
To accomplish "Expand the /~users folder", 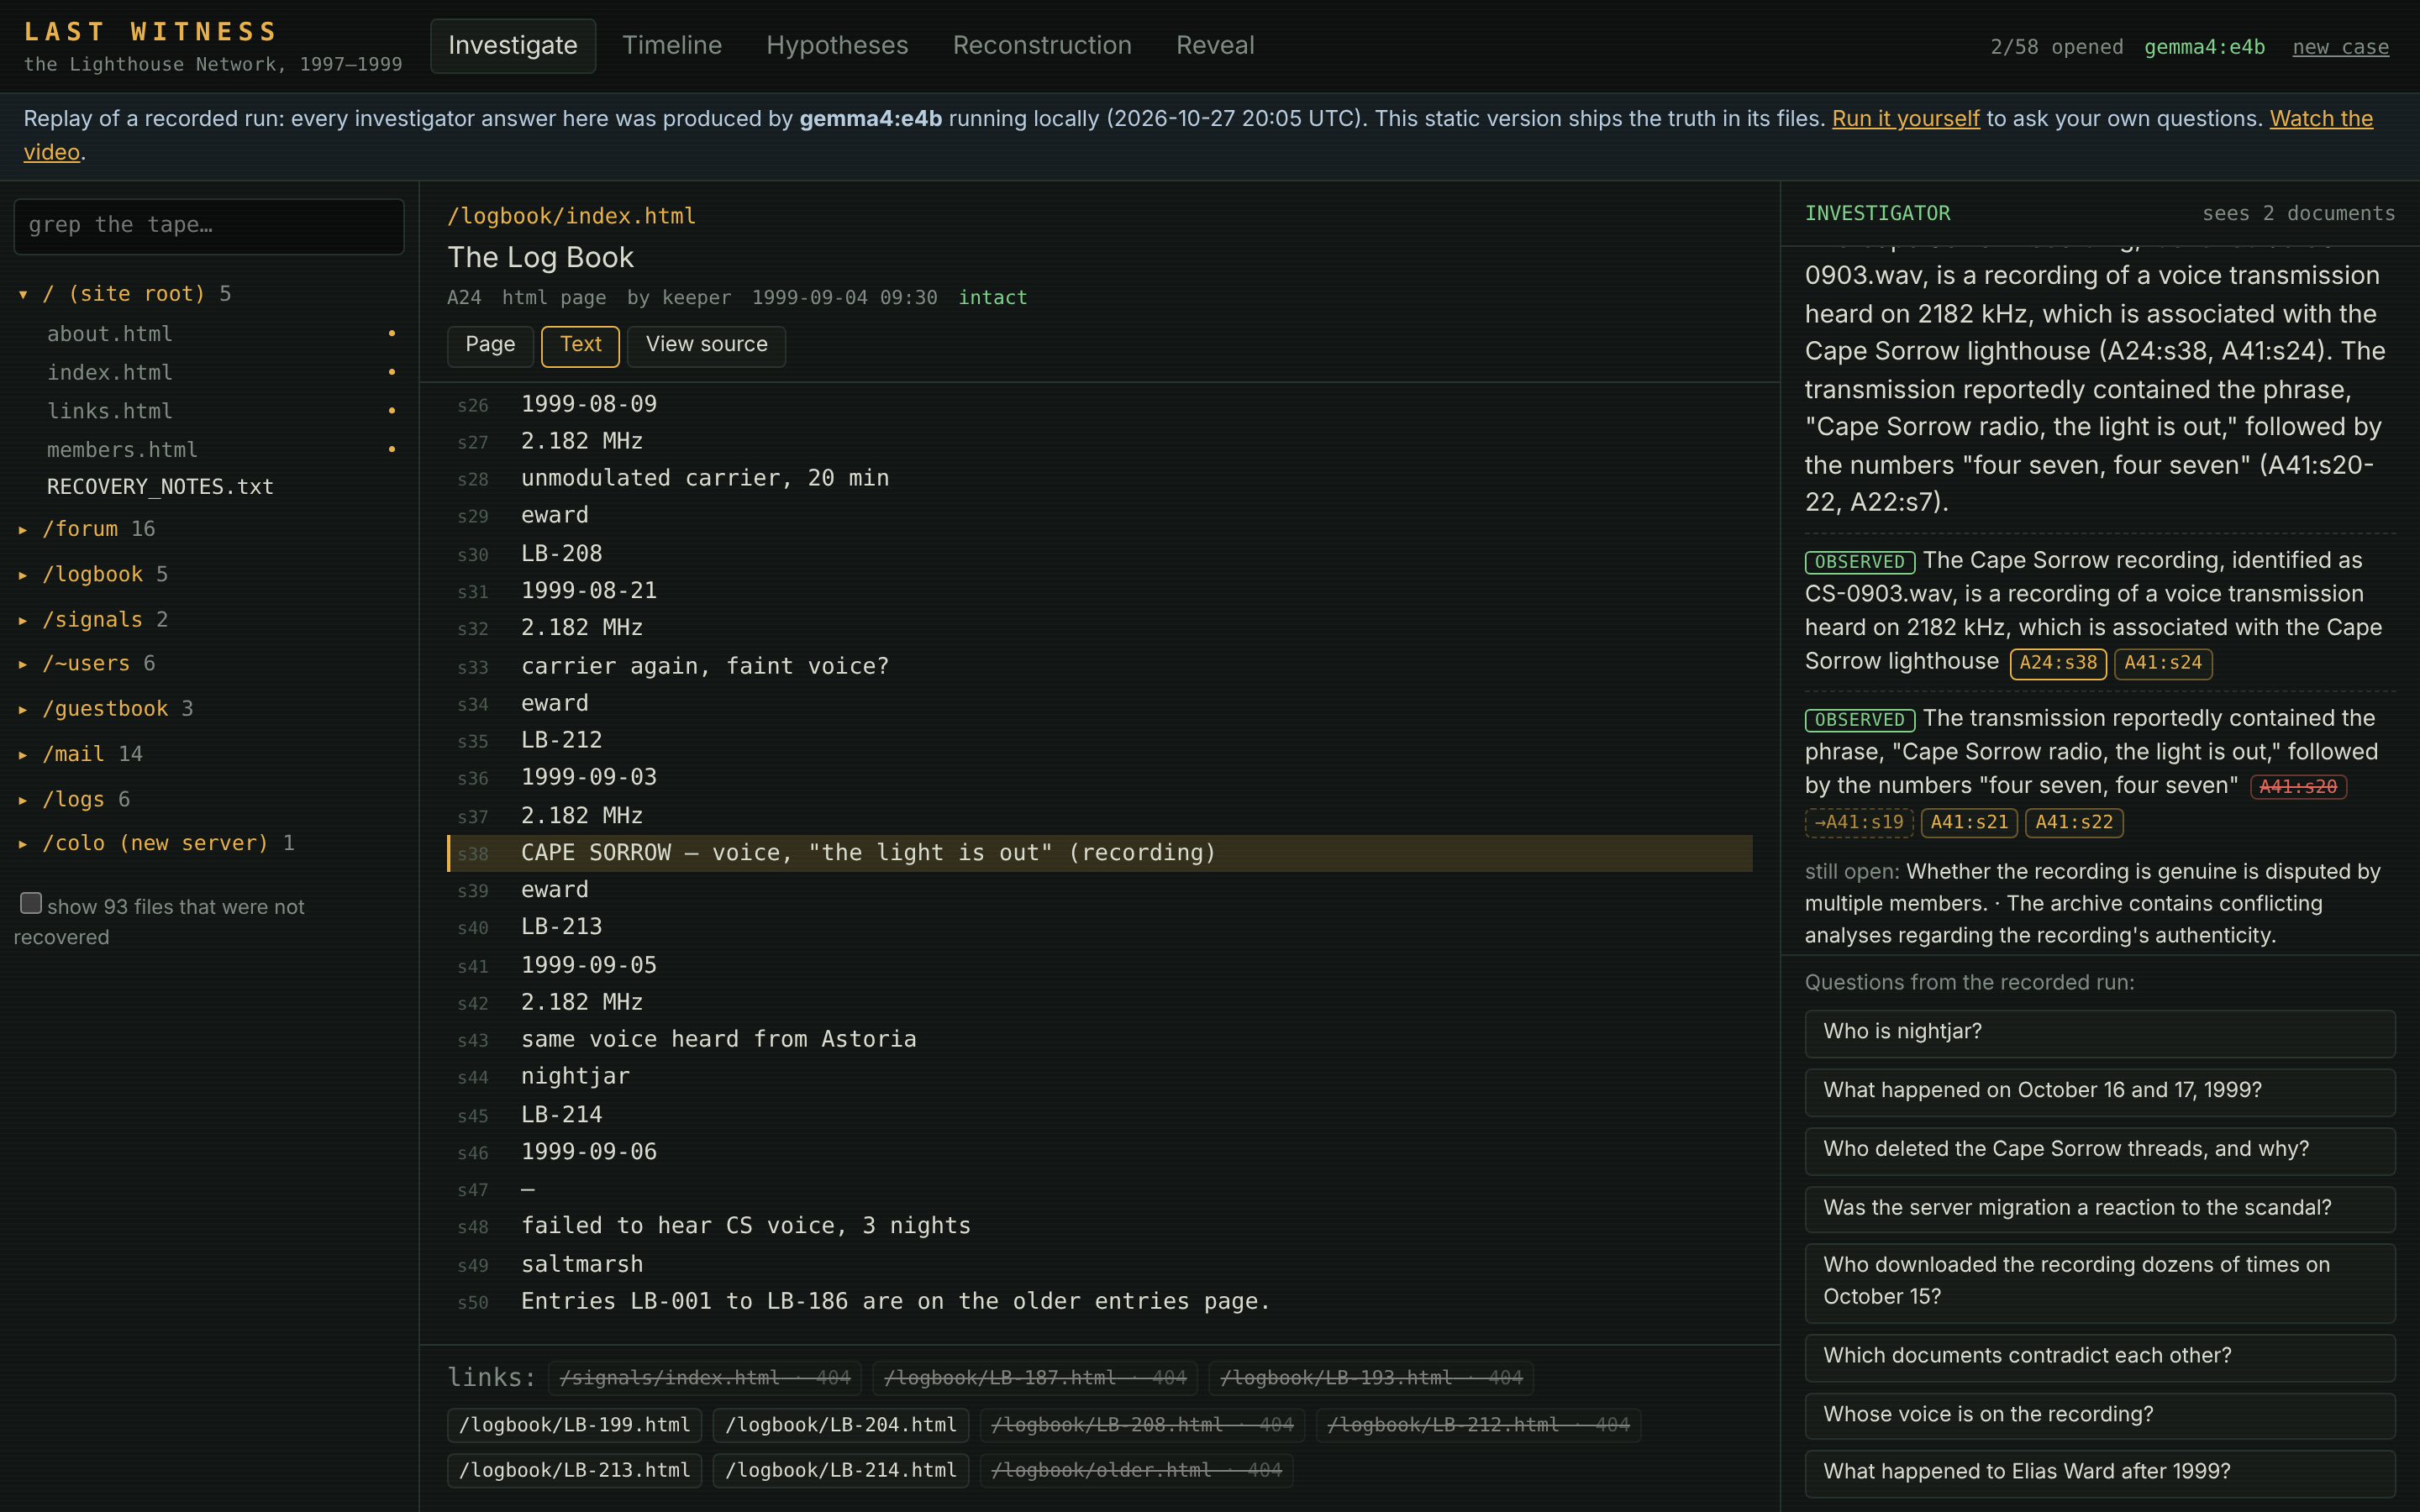I will click(x=87, y=663).
